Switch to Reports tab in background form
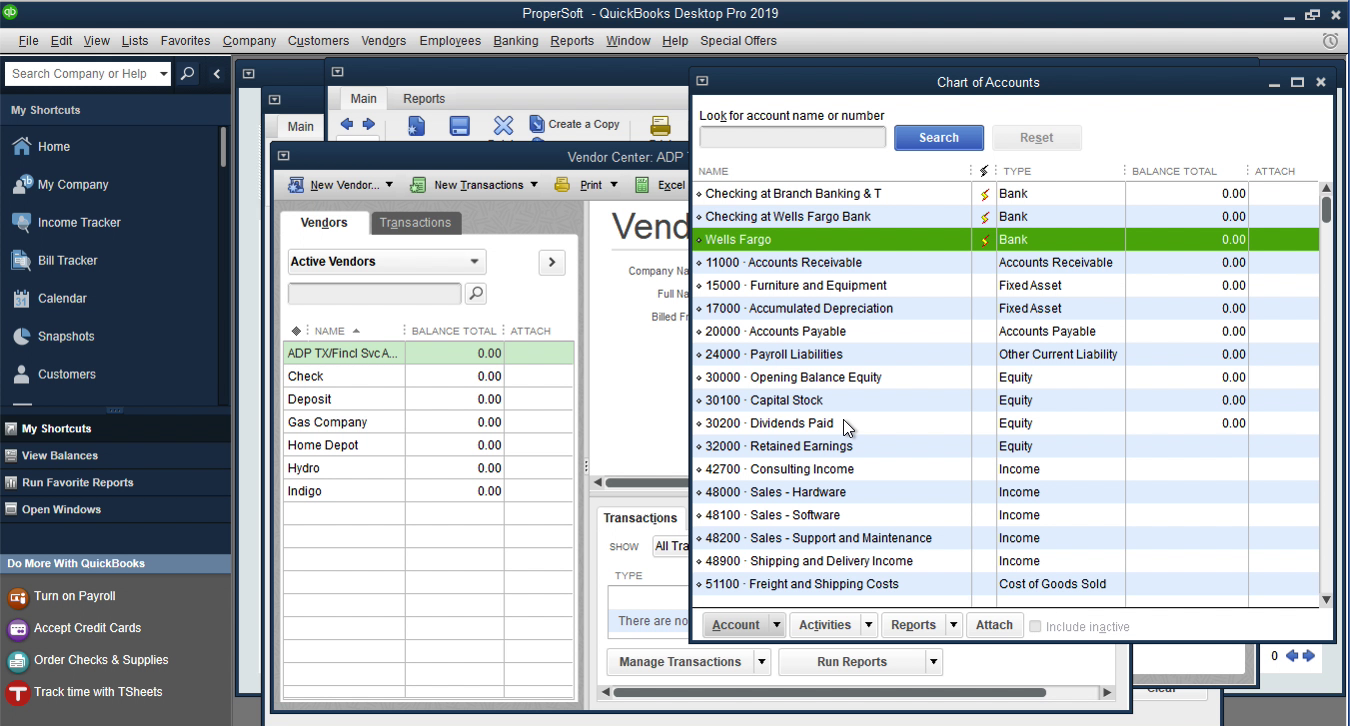 point(424,99)
